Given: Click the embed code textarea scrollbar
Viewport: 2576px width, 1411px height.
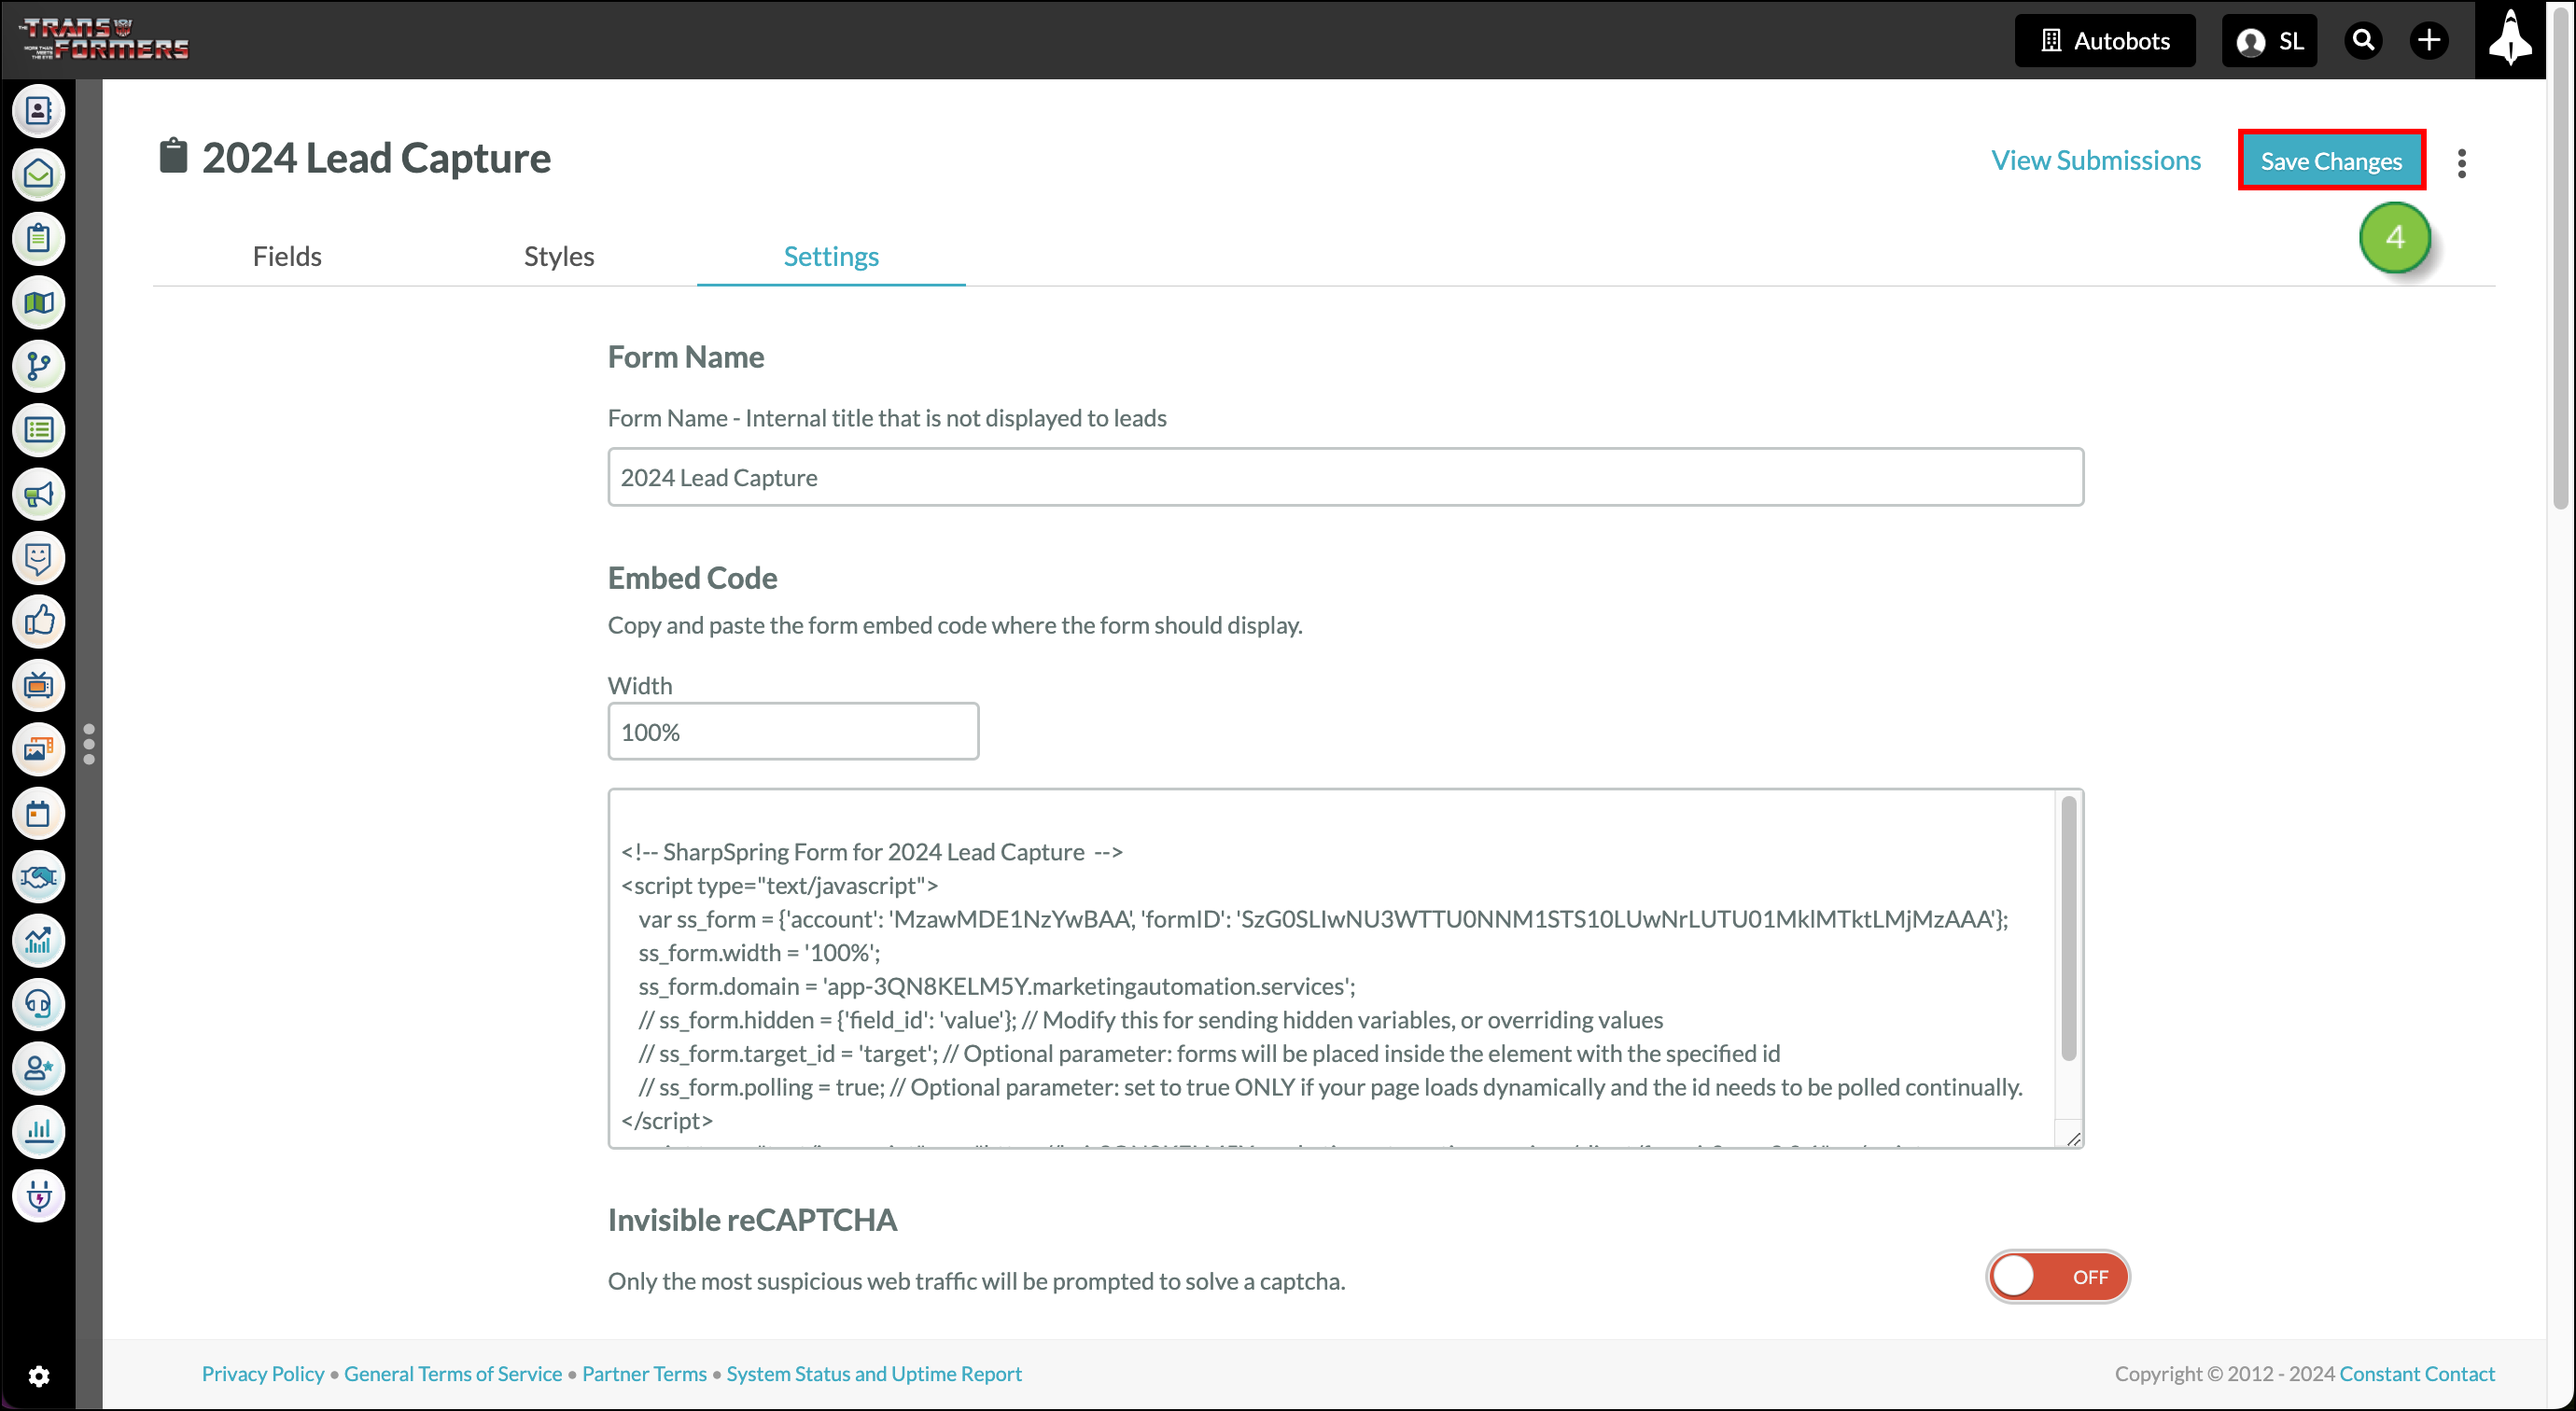Looking at the screenshot, I should pos(2069,928).
